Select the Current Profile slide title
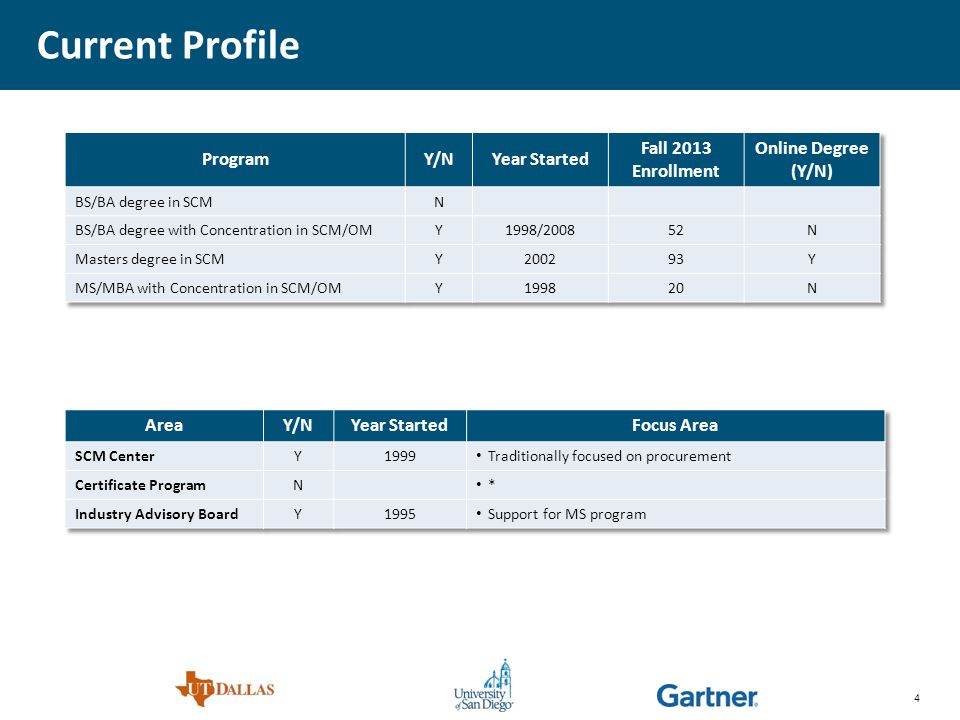The height and width of the screenshot is (720, 960). pos(168,45)
